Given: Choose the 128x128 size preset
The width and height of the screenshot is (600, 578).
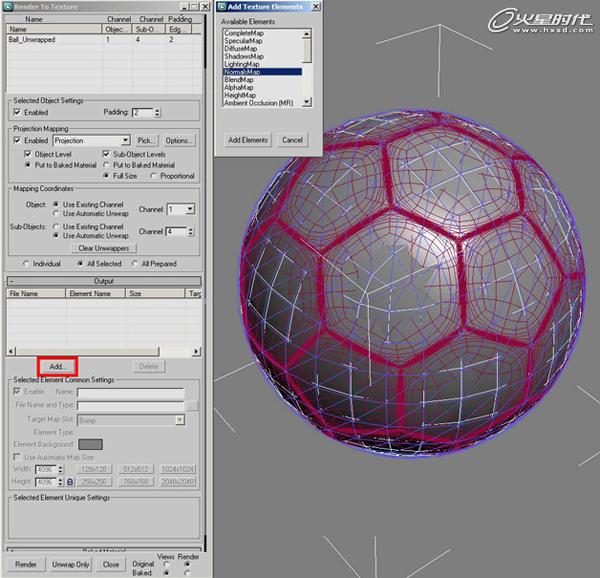Looking at the screenshot, I should 94,469.
